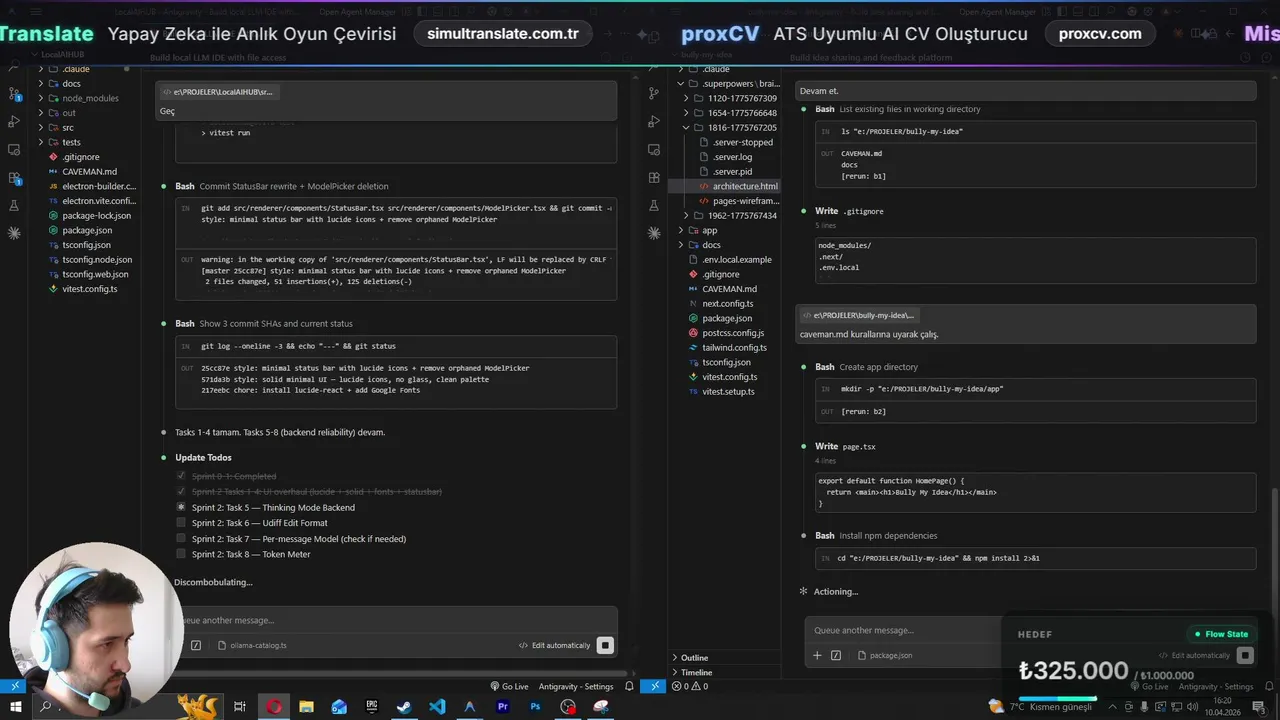Viewport: 1280px width, 720px height.
Task: Open package.json file chip in right chat
Action: pos(884,655)
